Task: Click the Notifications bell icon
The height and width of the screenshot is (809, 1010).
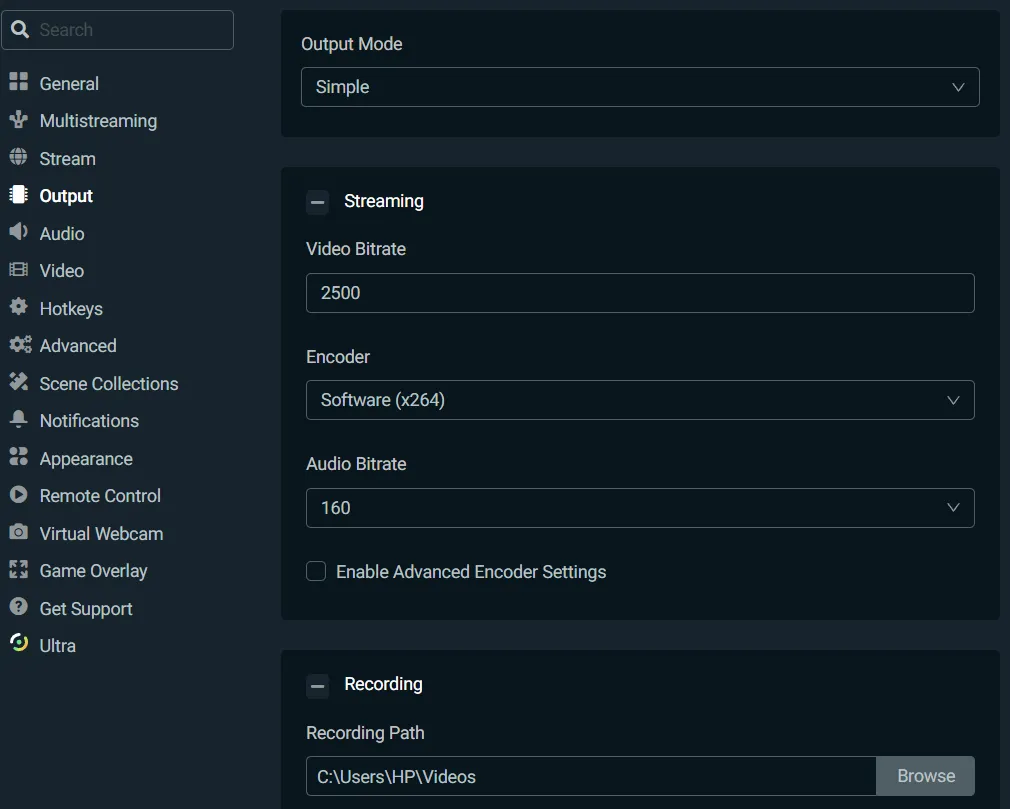Action: click(18, 419)
